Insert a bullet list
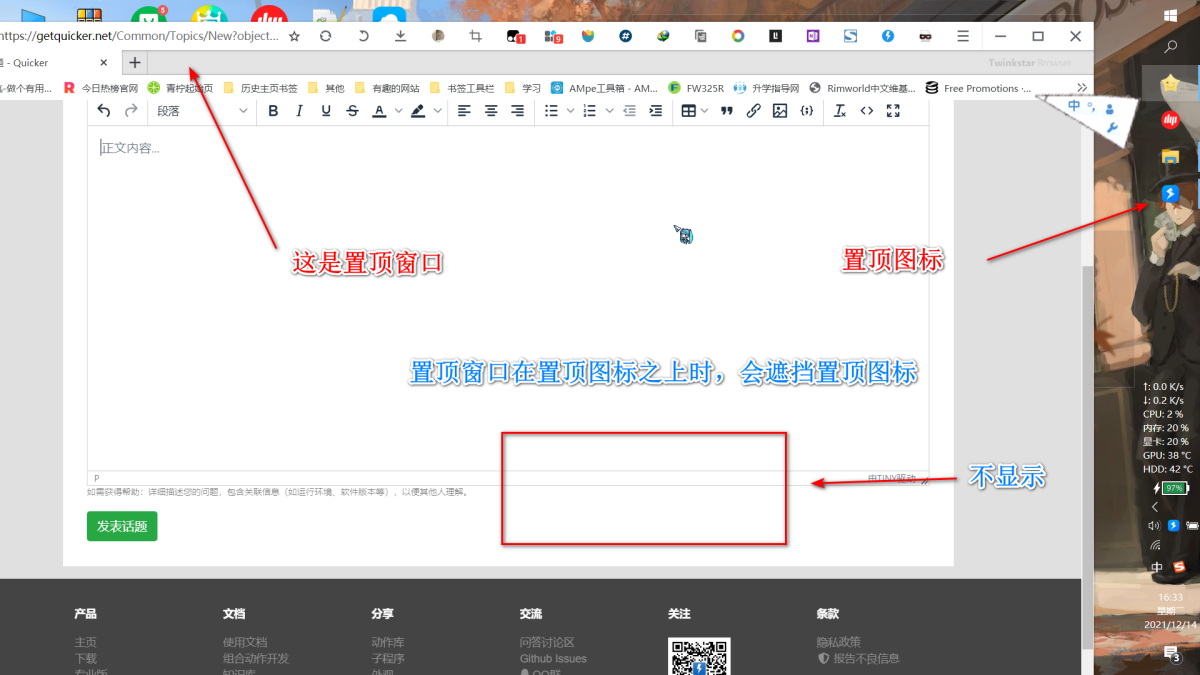Viewport: 1200px width, 675px height. point(551,111)
